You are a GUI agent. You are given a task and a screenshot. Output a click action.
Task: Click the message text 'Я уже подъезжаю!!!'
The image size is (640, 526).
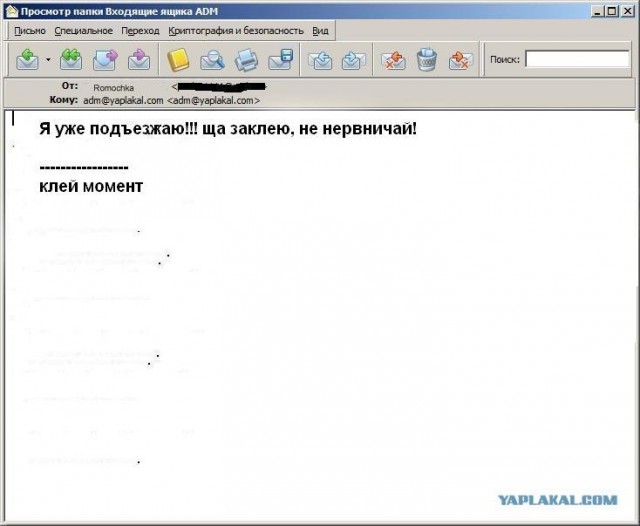pos(118,129)
